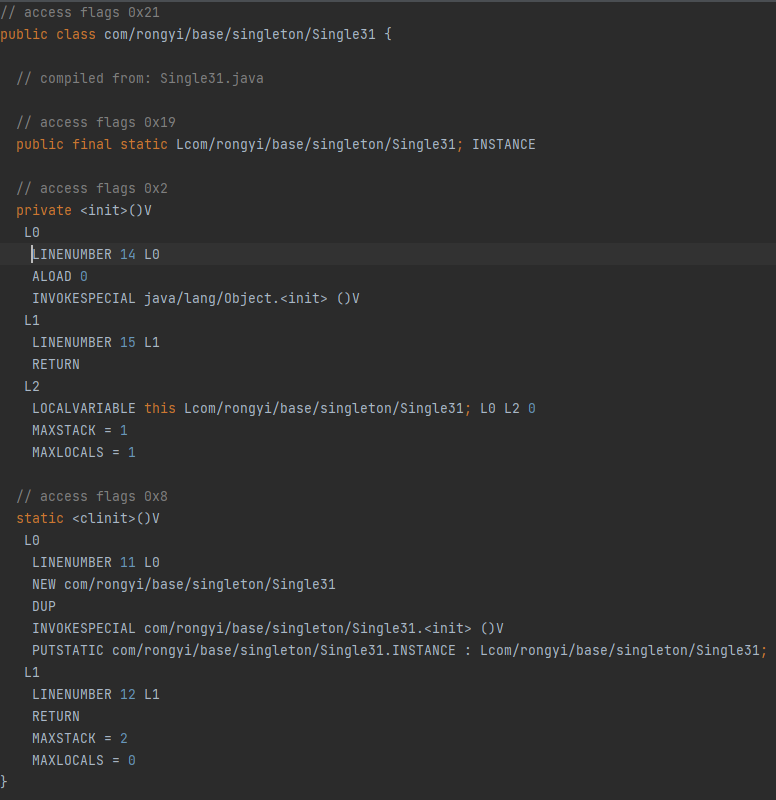776x800 pixels.
Task: Click the 'INVOKESPECIAL java/lang/Object.<init> ()V' line
Action: [x=196, y=298]
